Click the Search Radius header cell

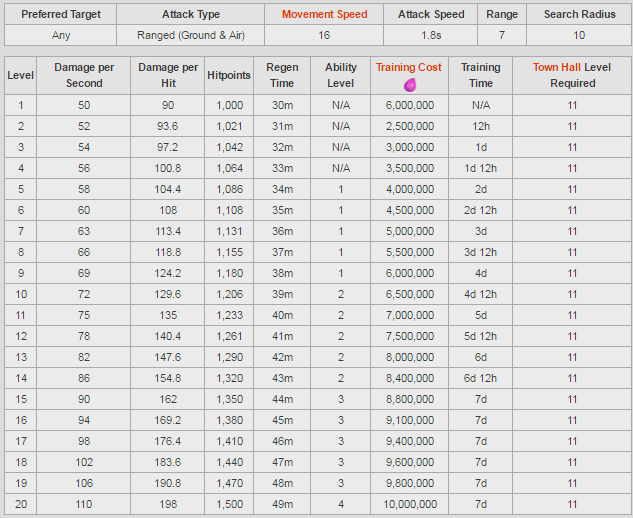[579, 15]
